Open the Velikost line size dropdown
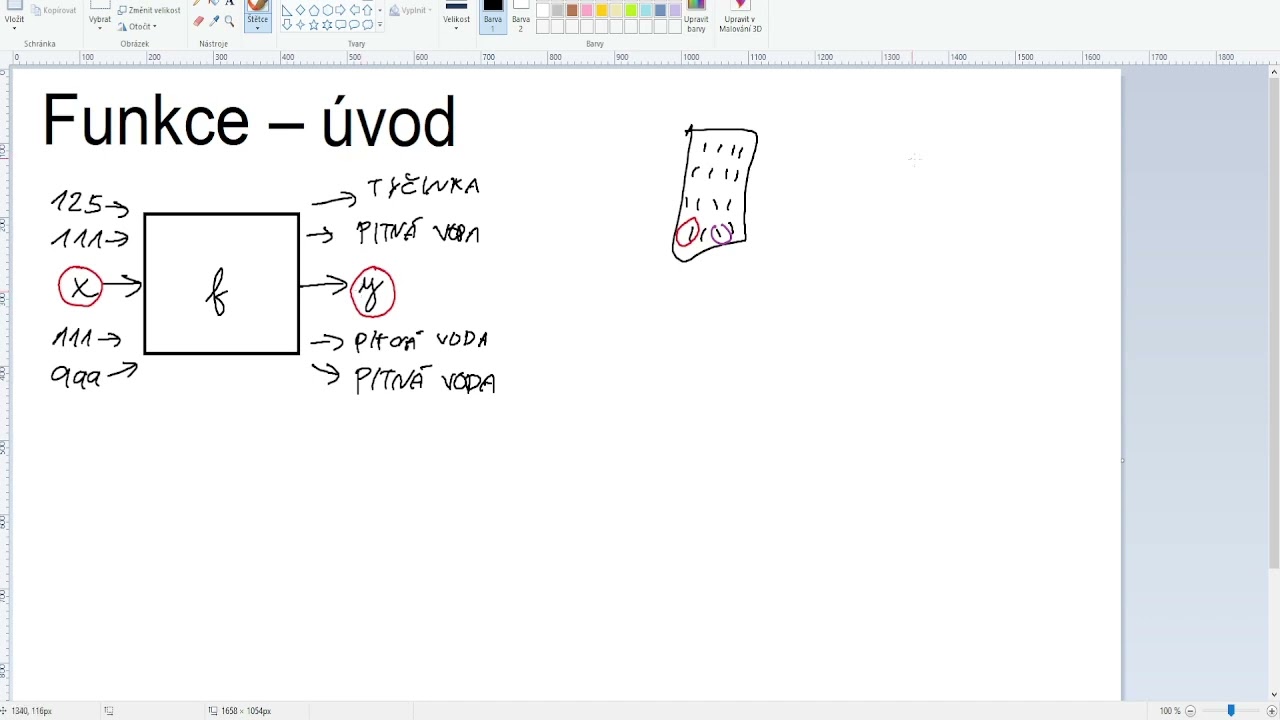Viewport: 1280px width, 720px height. (457, 22)
